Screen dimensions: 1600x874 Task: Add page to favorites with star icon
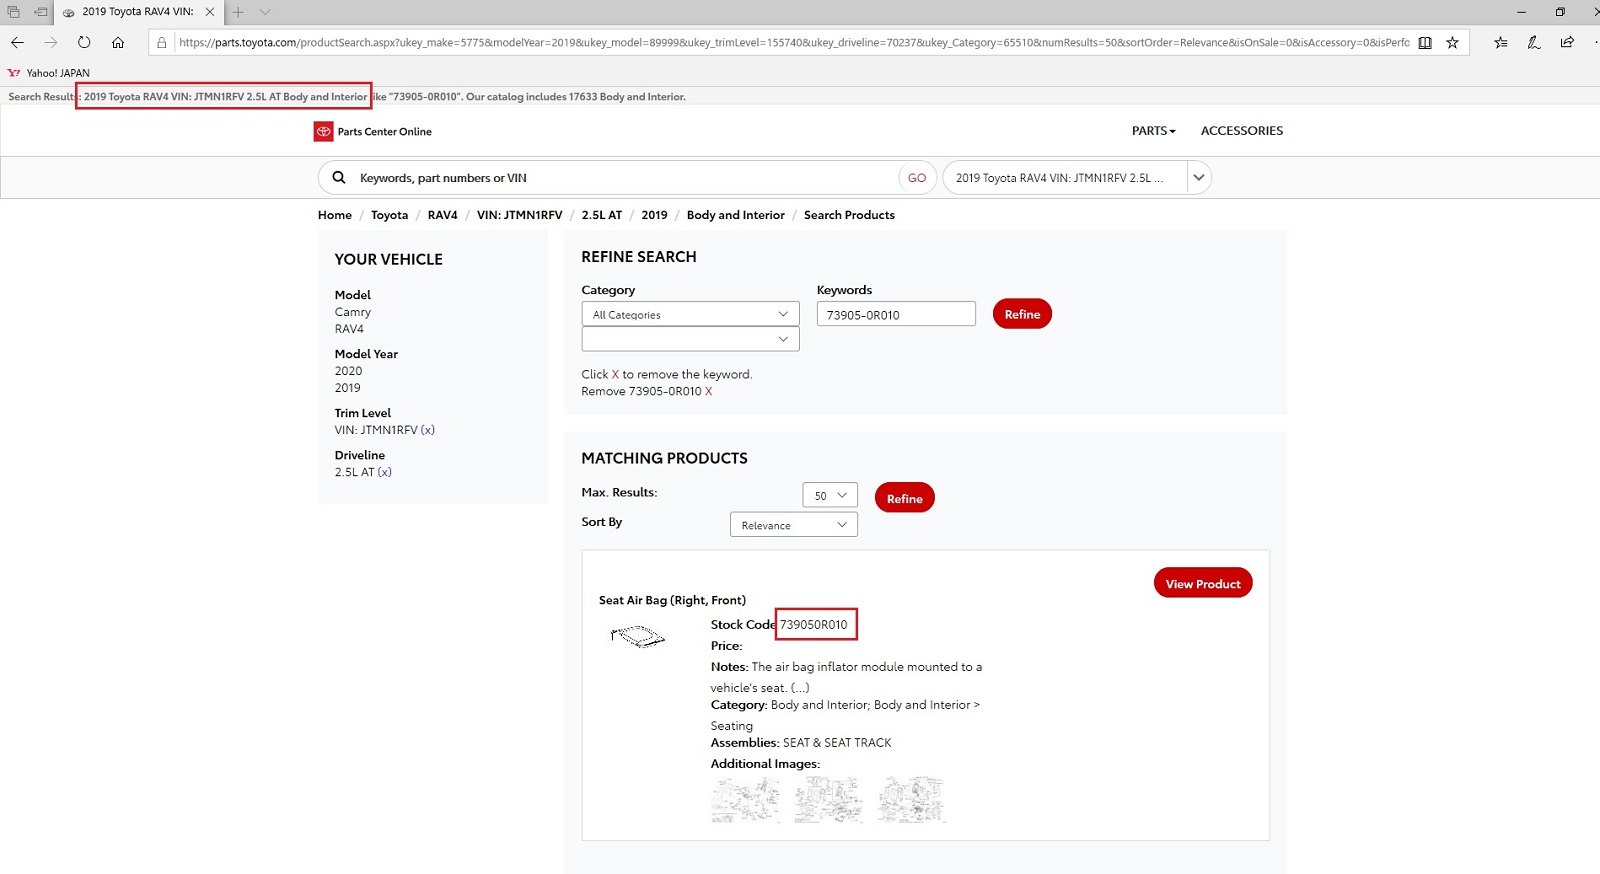[1452, 43]
